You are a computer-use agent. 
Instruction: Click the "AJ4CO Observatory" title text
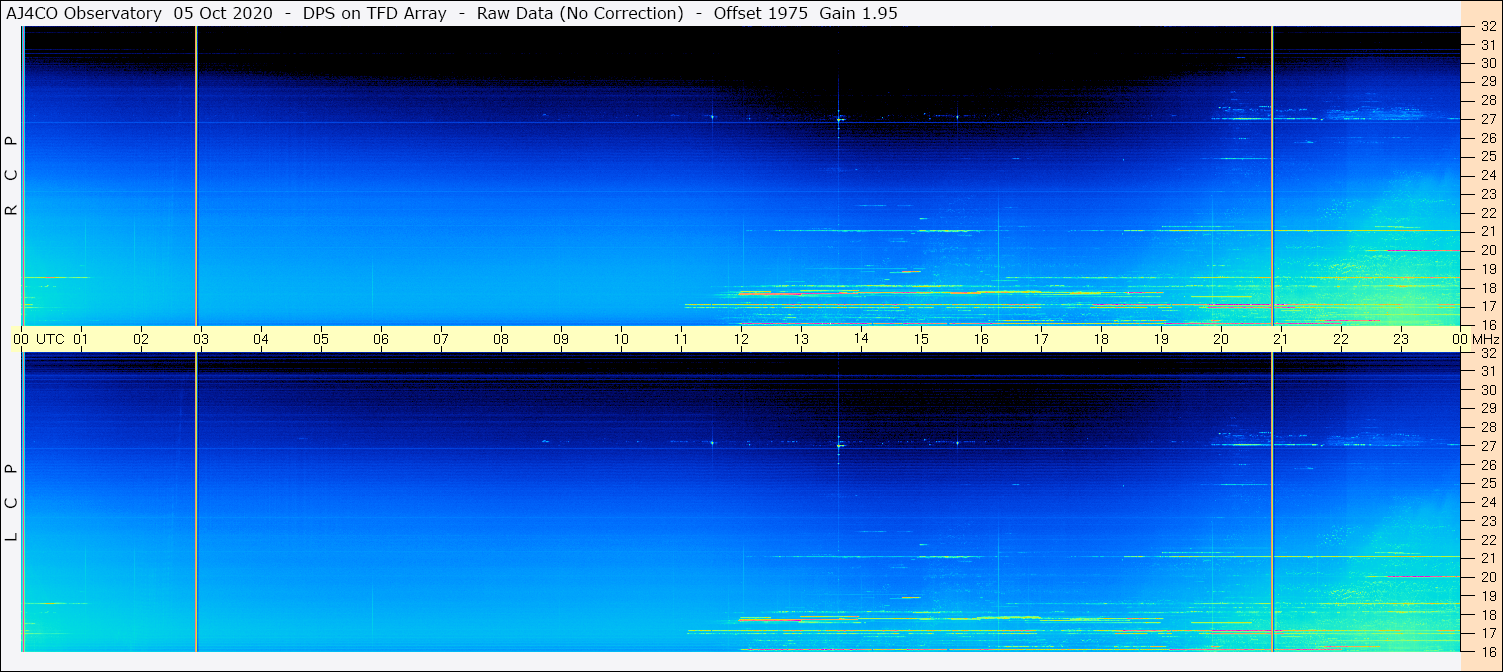83,13
